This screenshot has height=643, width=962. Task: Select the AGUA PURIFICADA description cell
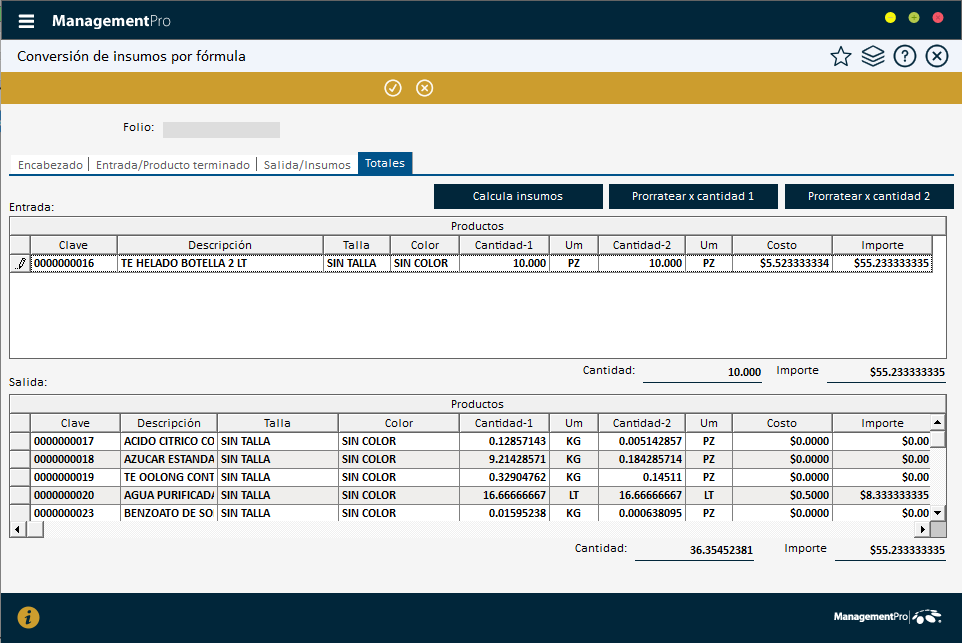[169, 495]
